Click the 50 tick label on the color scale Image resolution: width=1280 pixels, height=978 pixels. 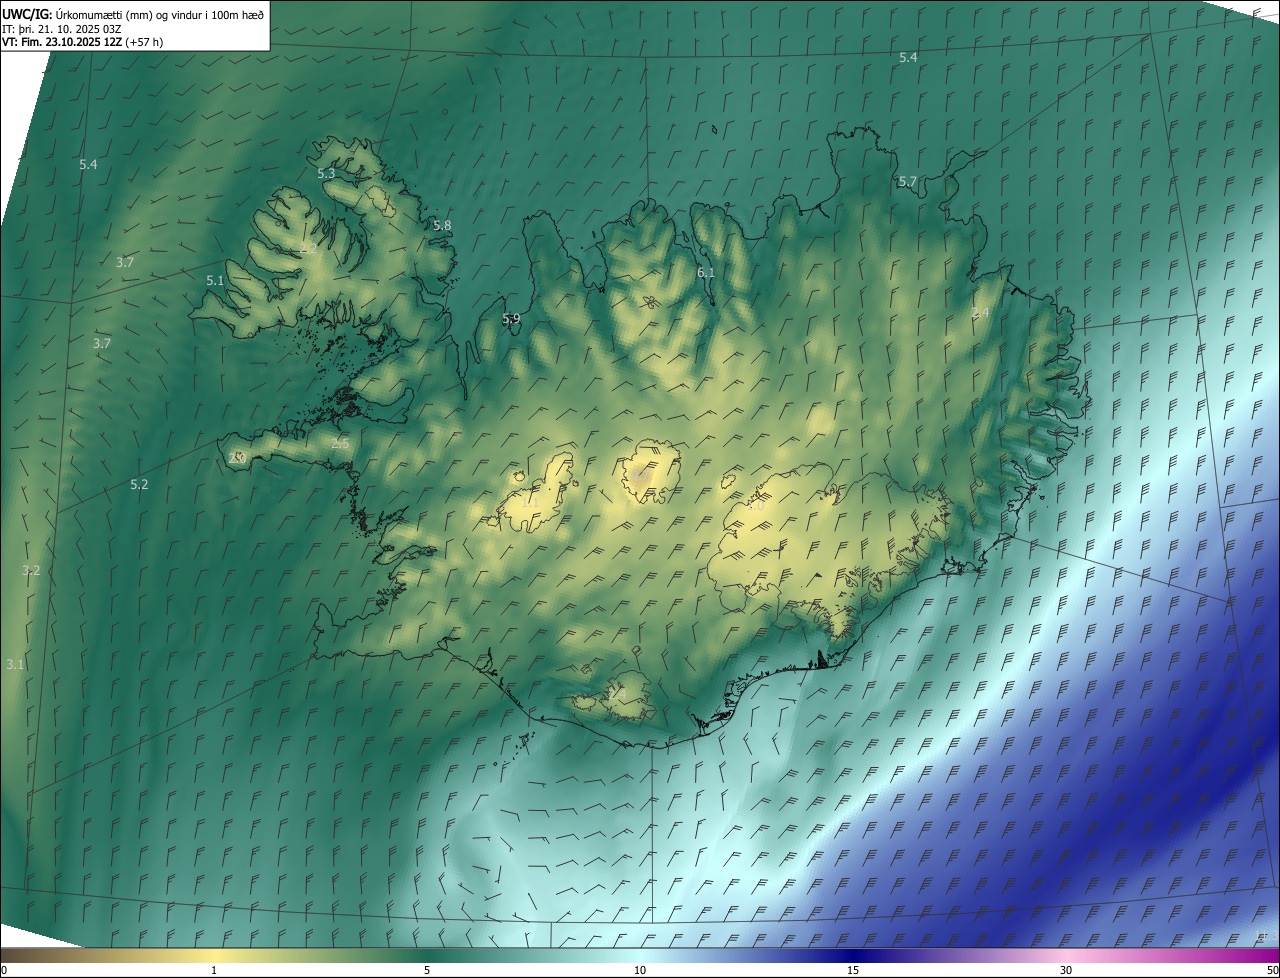pos(1272,971)
